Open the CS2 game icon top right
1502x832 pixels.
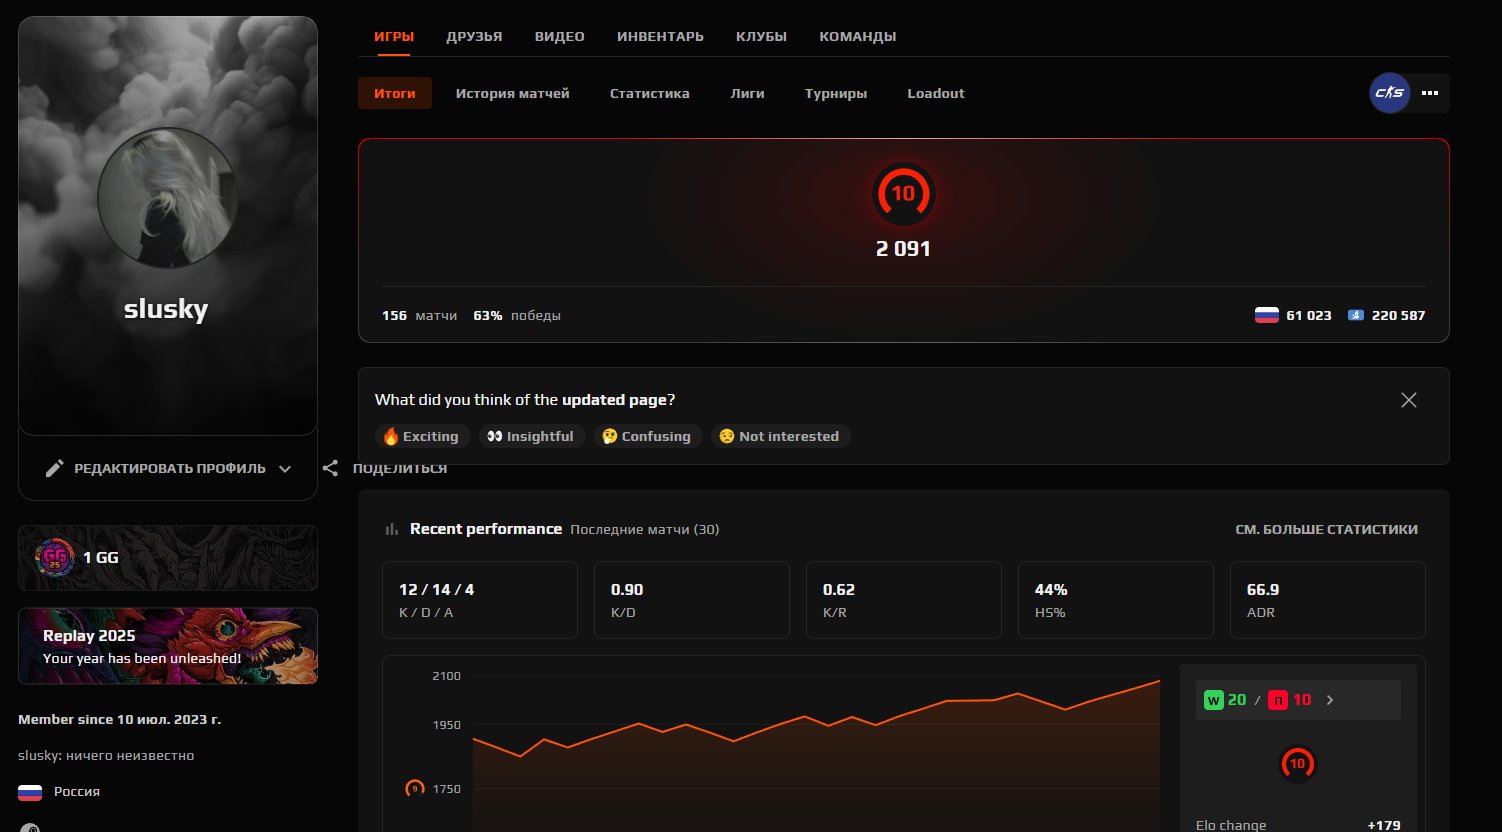1389,93
